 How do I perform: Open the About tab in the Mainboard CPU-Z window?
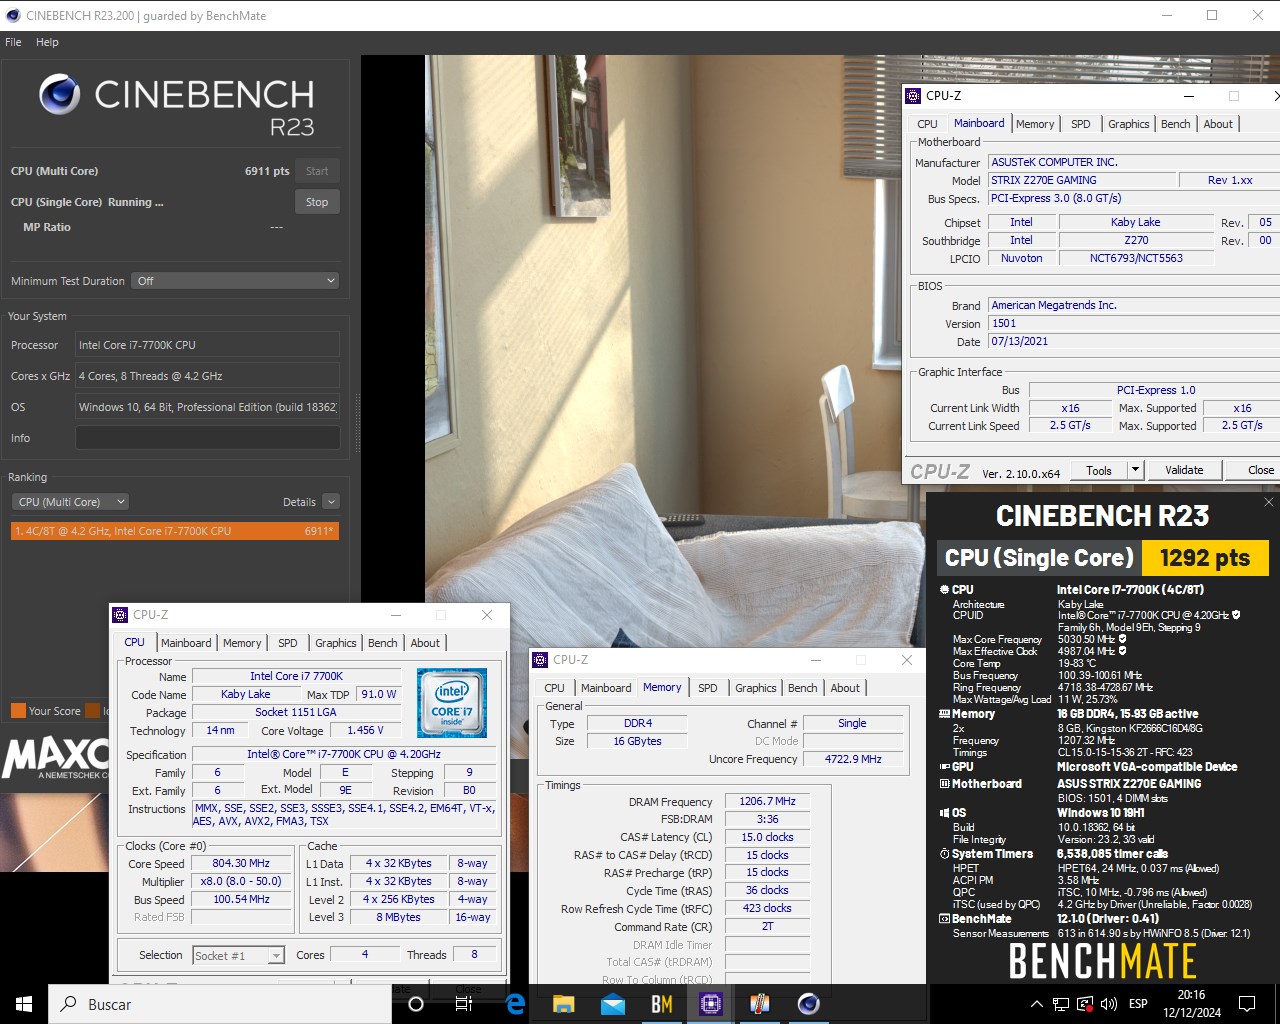coord(1218,124)
